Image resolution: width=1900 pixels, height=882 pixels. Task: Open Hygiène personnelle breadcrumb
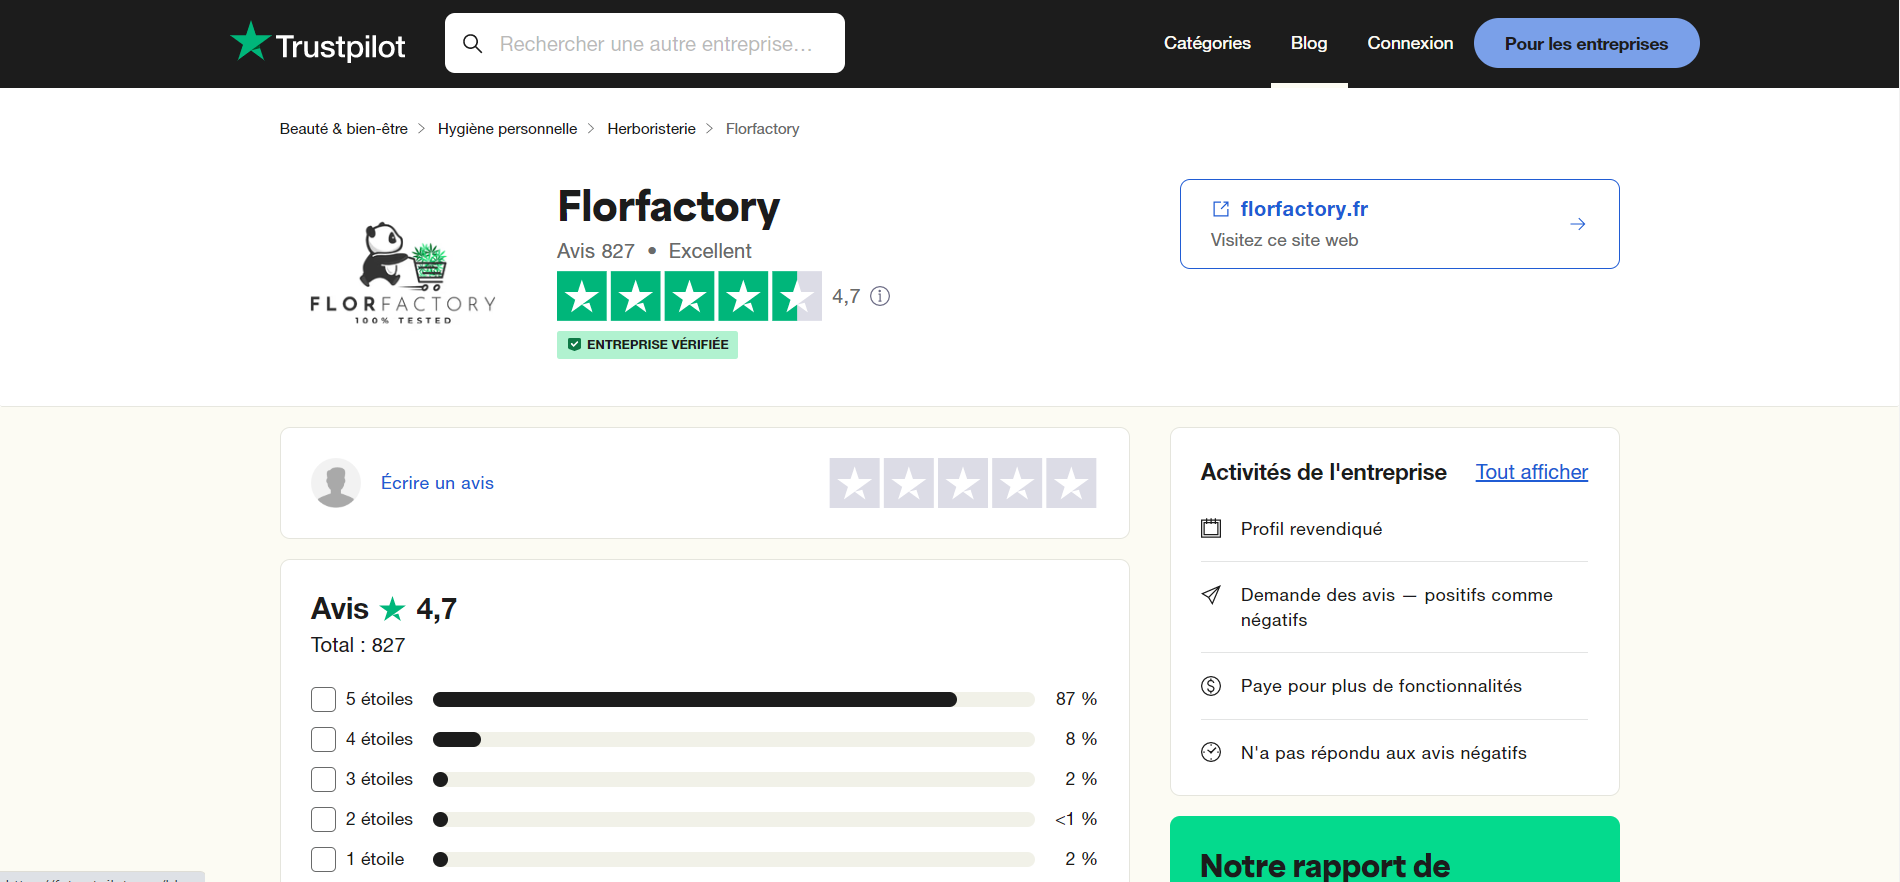click(507, 129)
